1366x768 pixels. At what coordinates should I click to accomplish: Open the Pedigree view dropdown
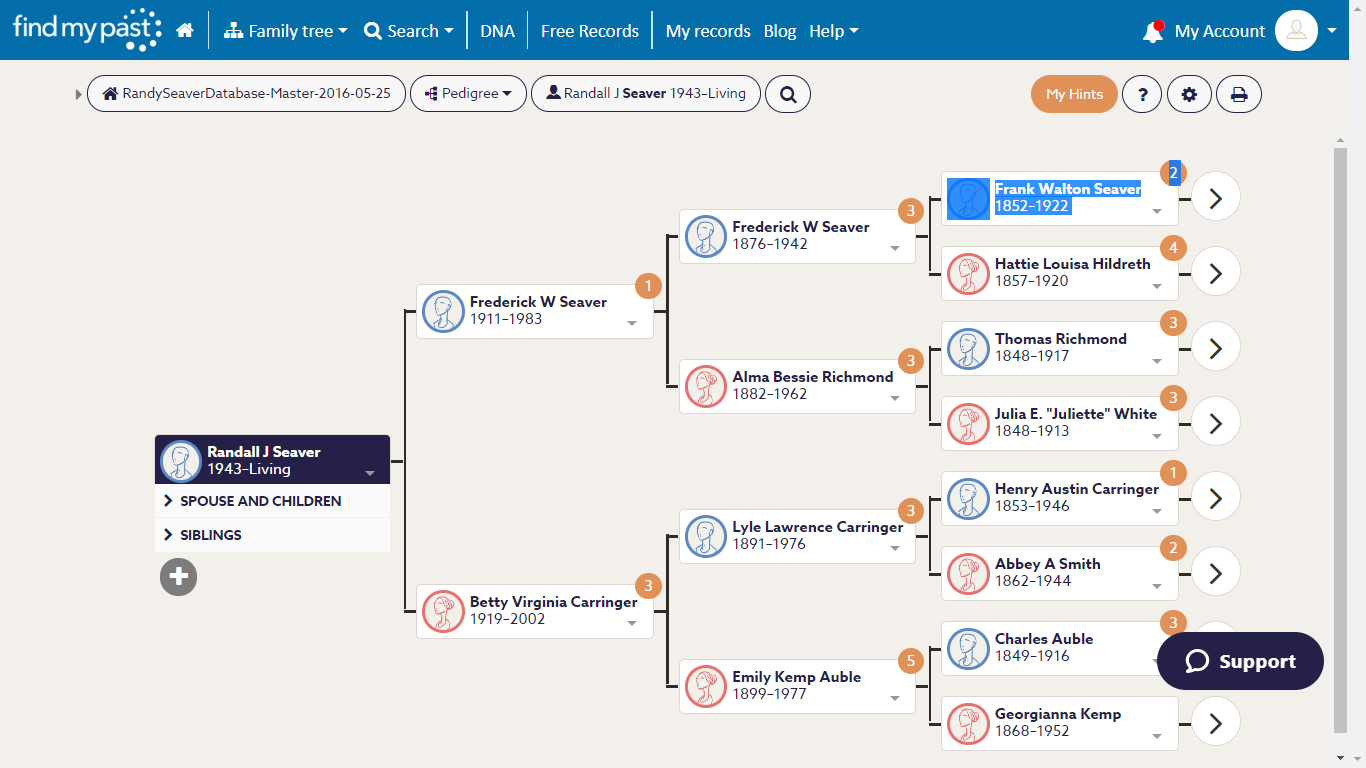(x=468, y=93)
